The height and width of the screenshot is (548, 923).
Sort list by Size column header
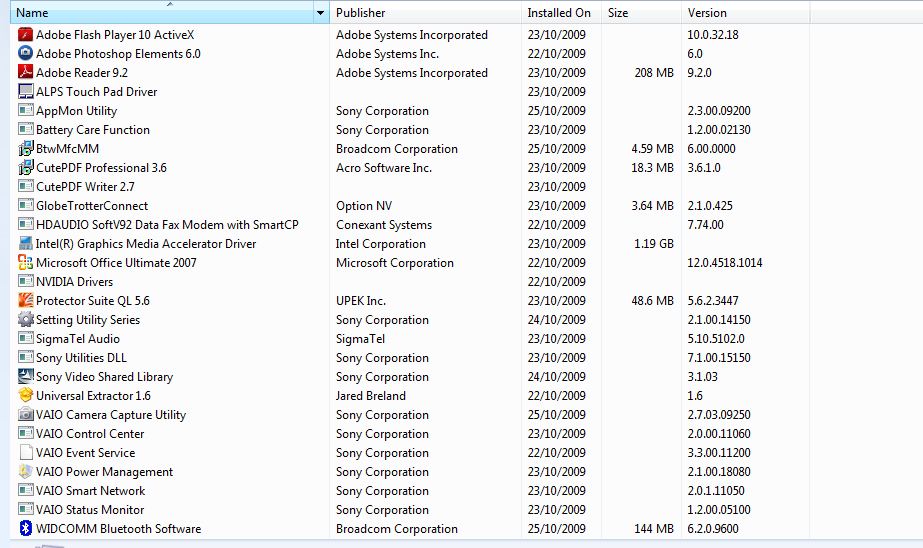click(x=641, y=13)
